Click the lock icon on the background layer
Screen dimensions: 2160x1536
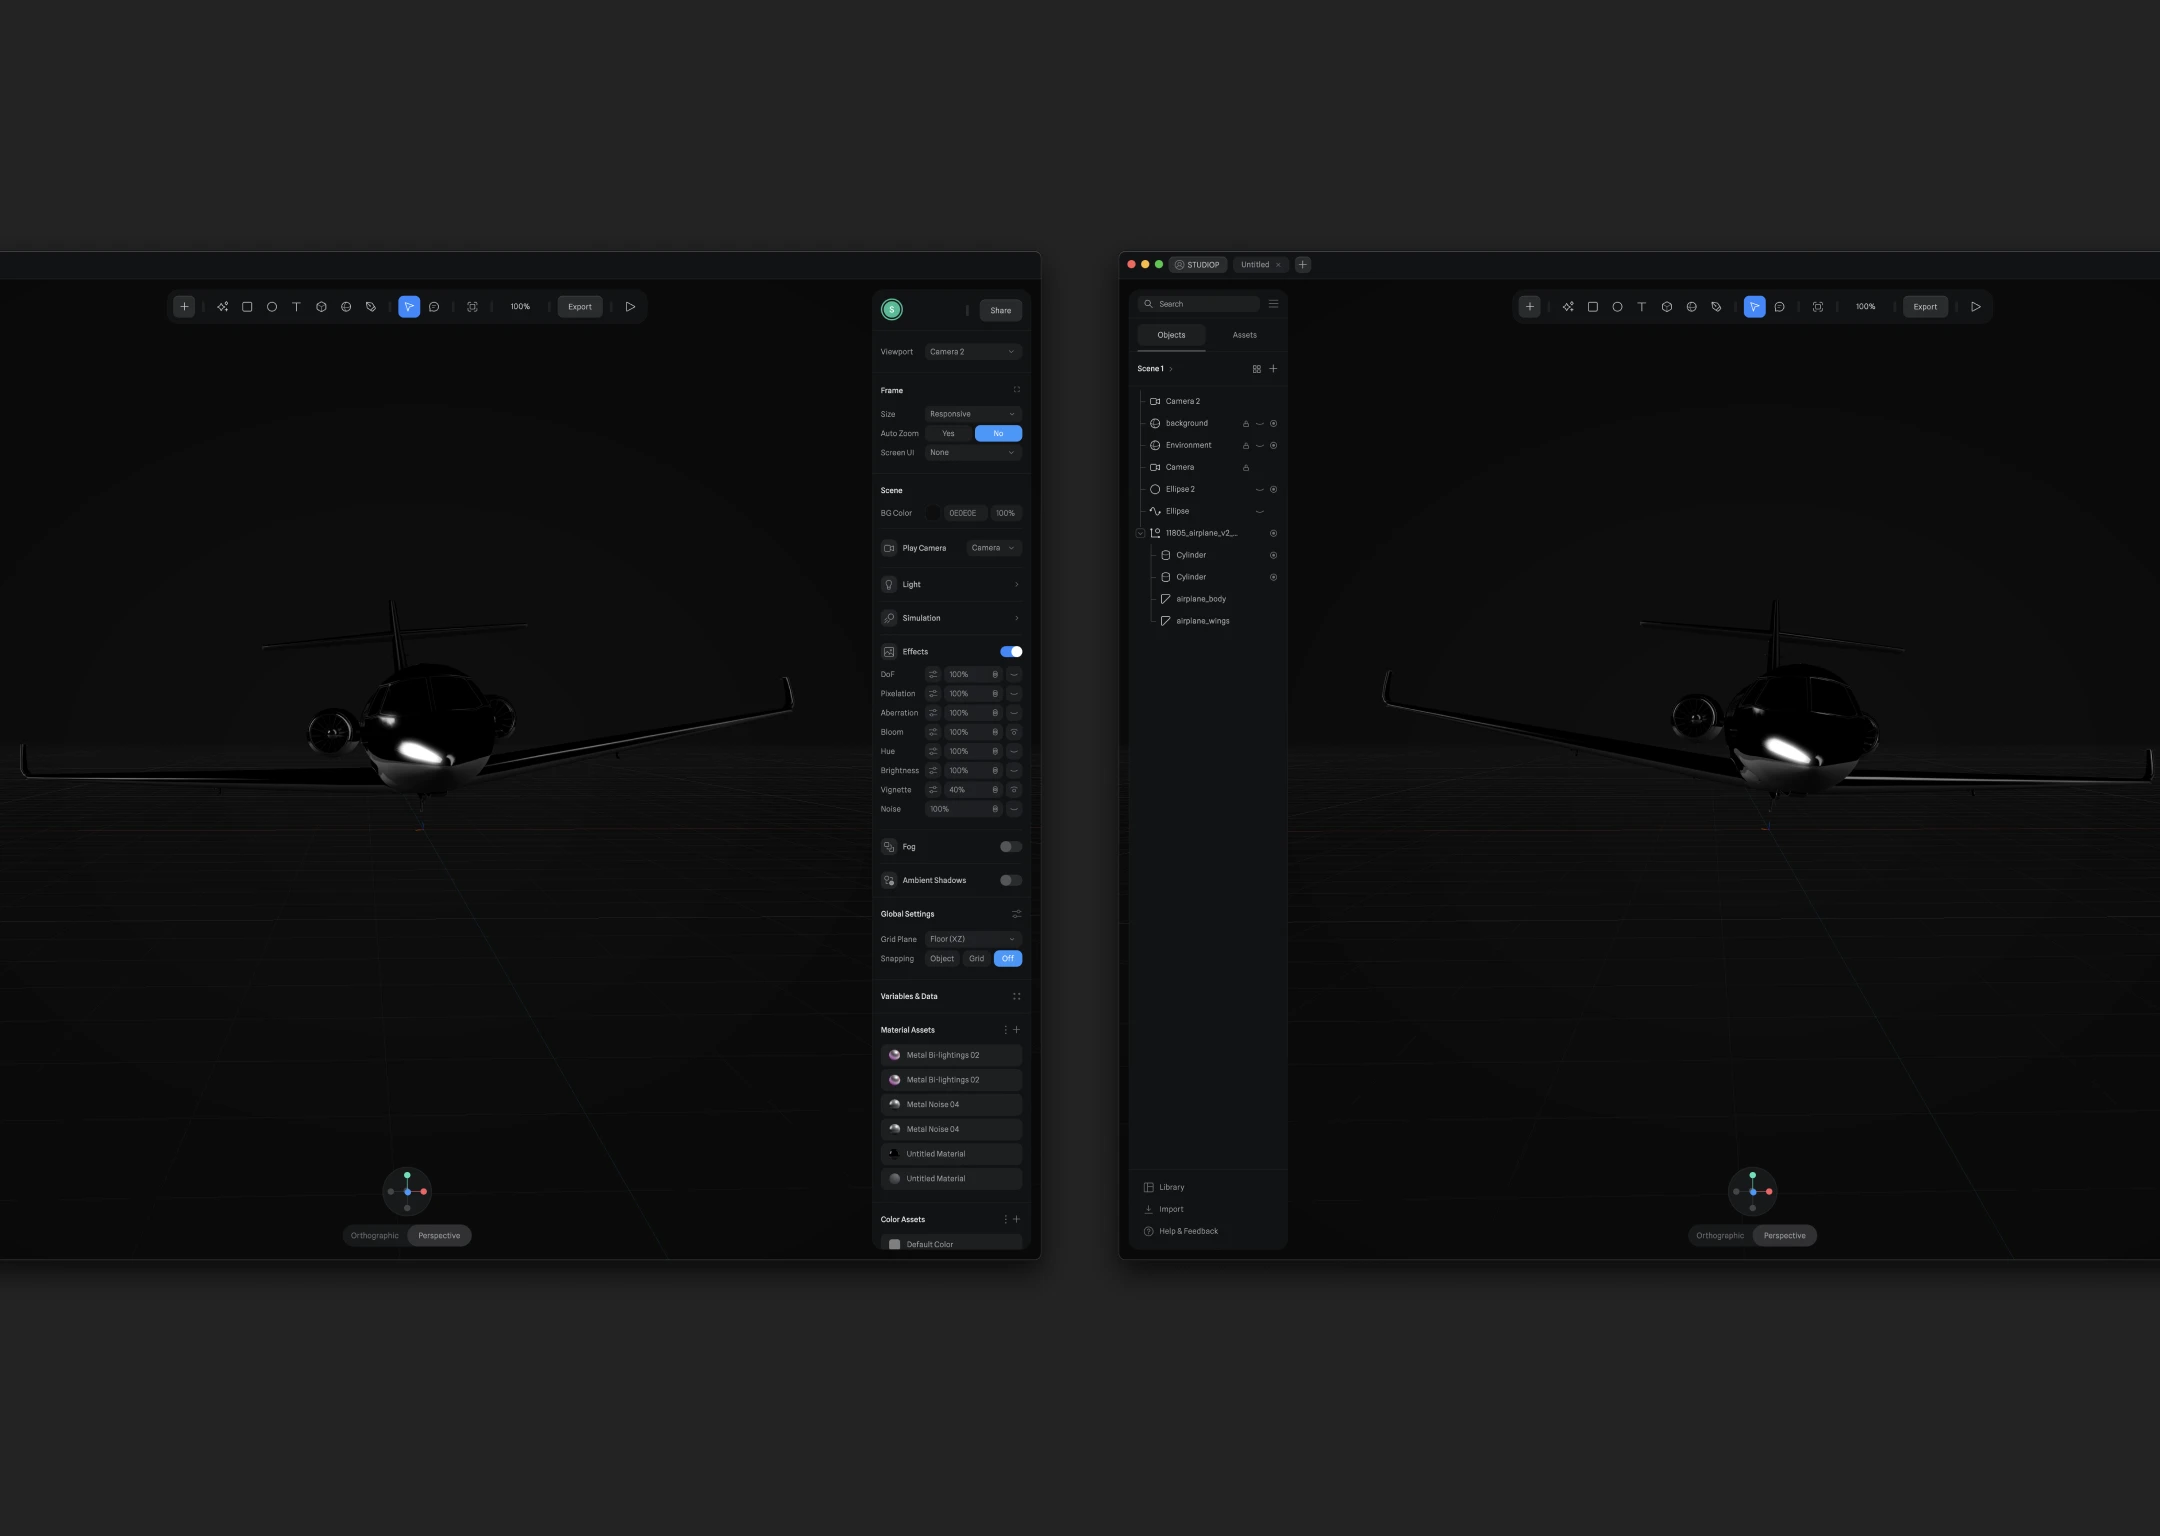[x=1246, y=424]
